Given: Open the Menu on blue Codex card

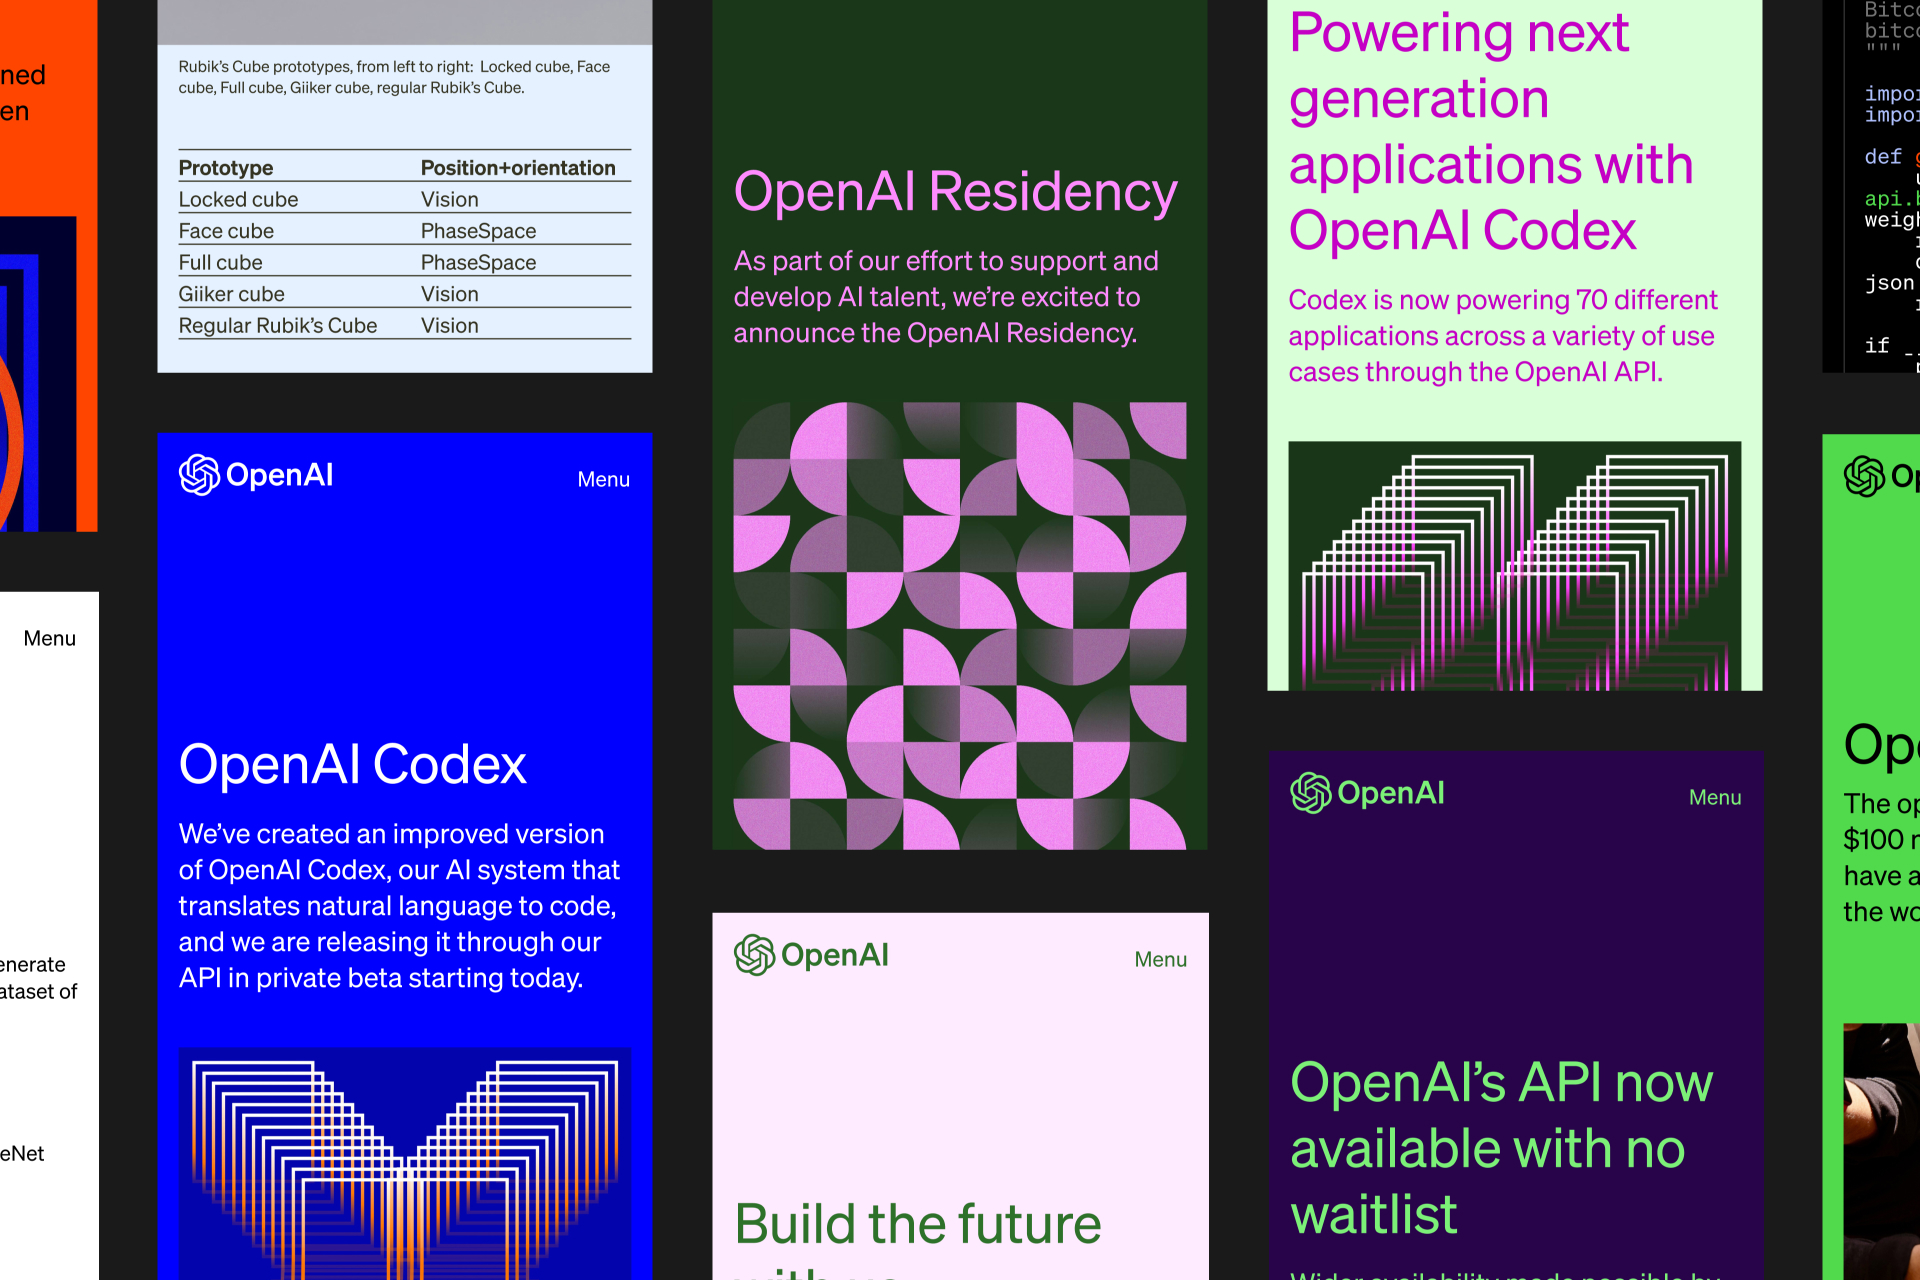Looking at the screenshot, I should pos(603,479).
